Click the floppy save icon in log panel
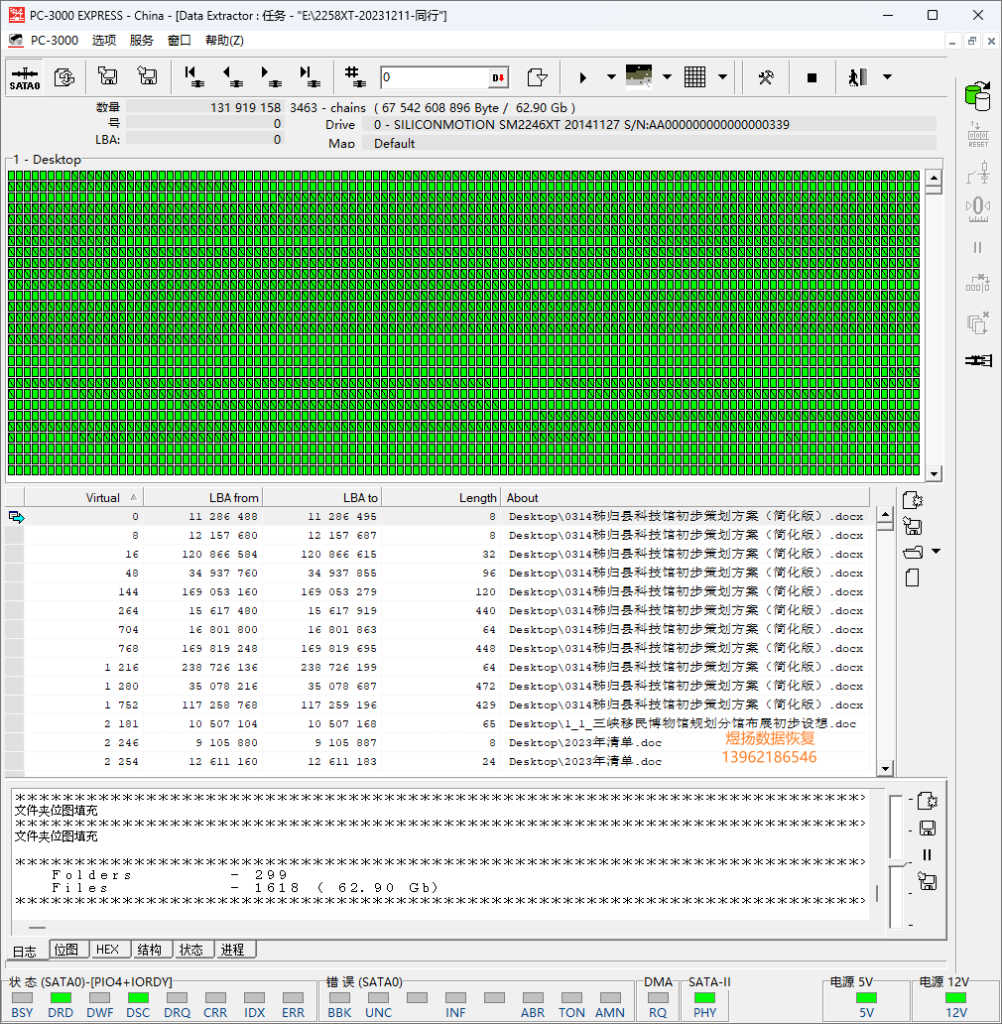Image resolution: width=1002 pixels, height=1024 pixels. pos(927,828)
